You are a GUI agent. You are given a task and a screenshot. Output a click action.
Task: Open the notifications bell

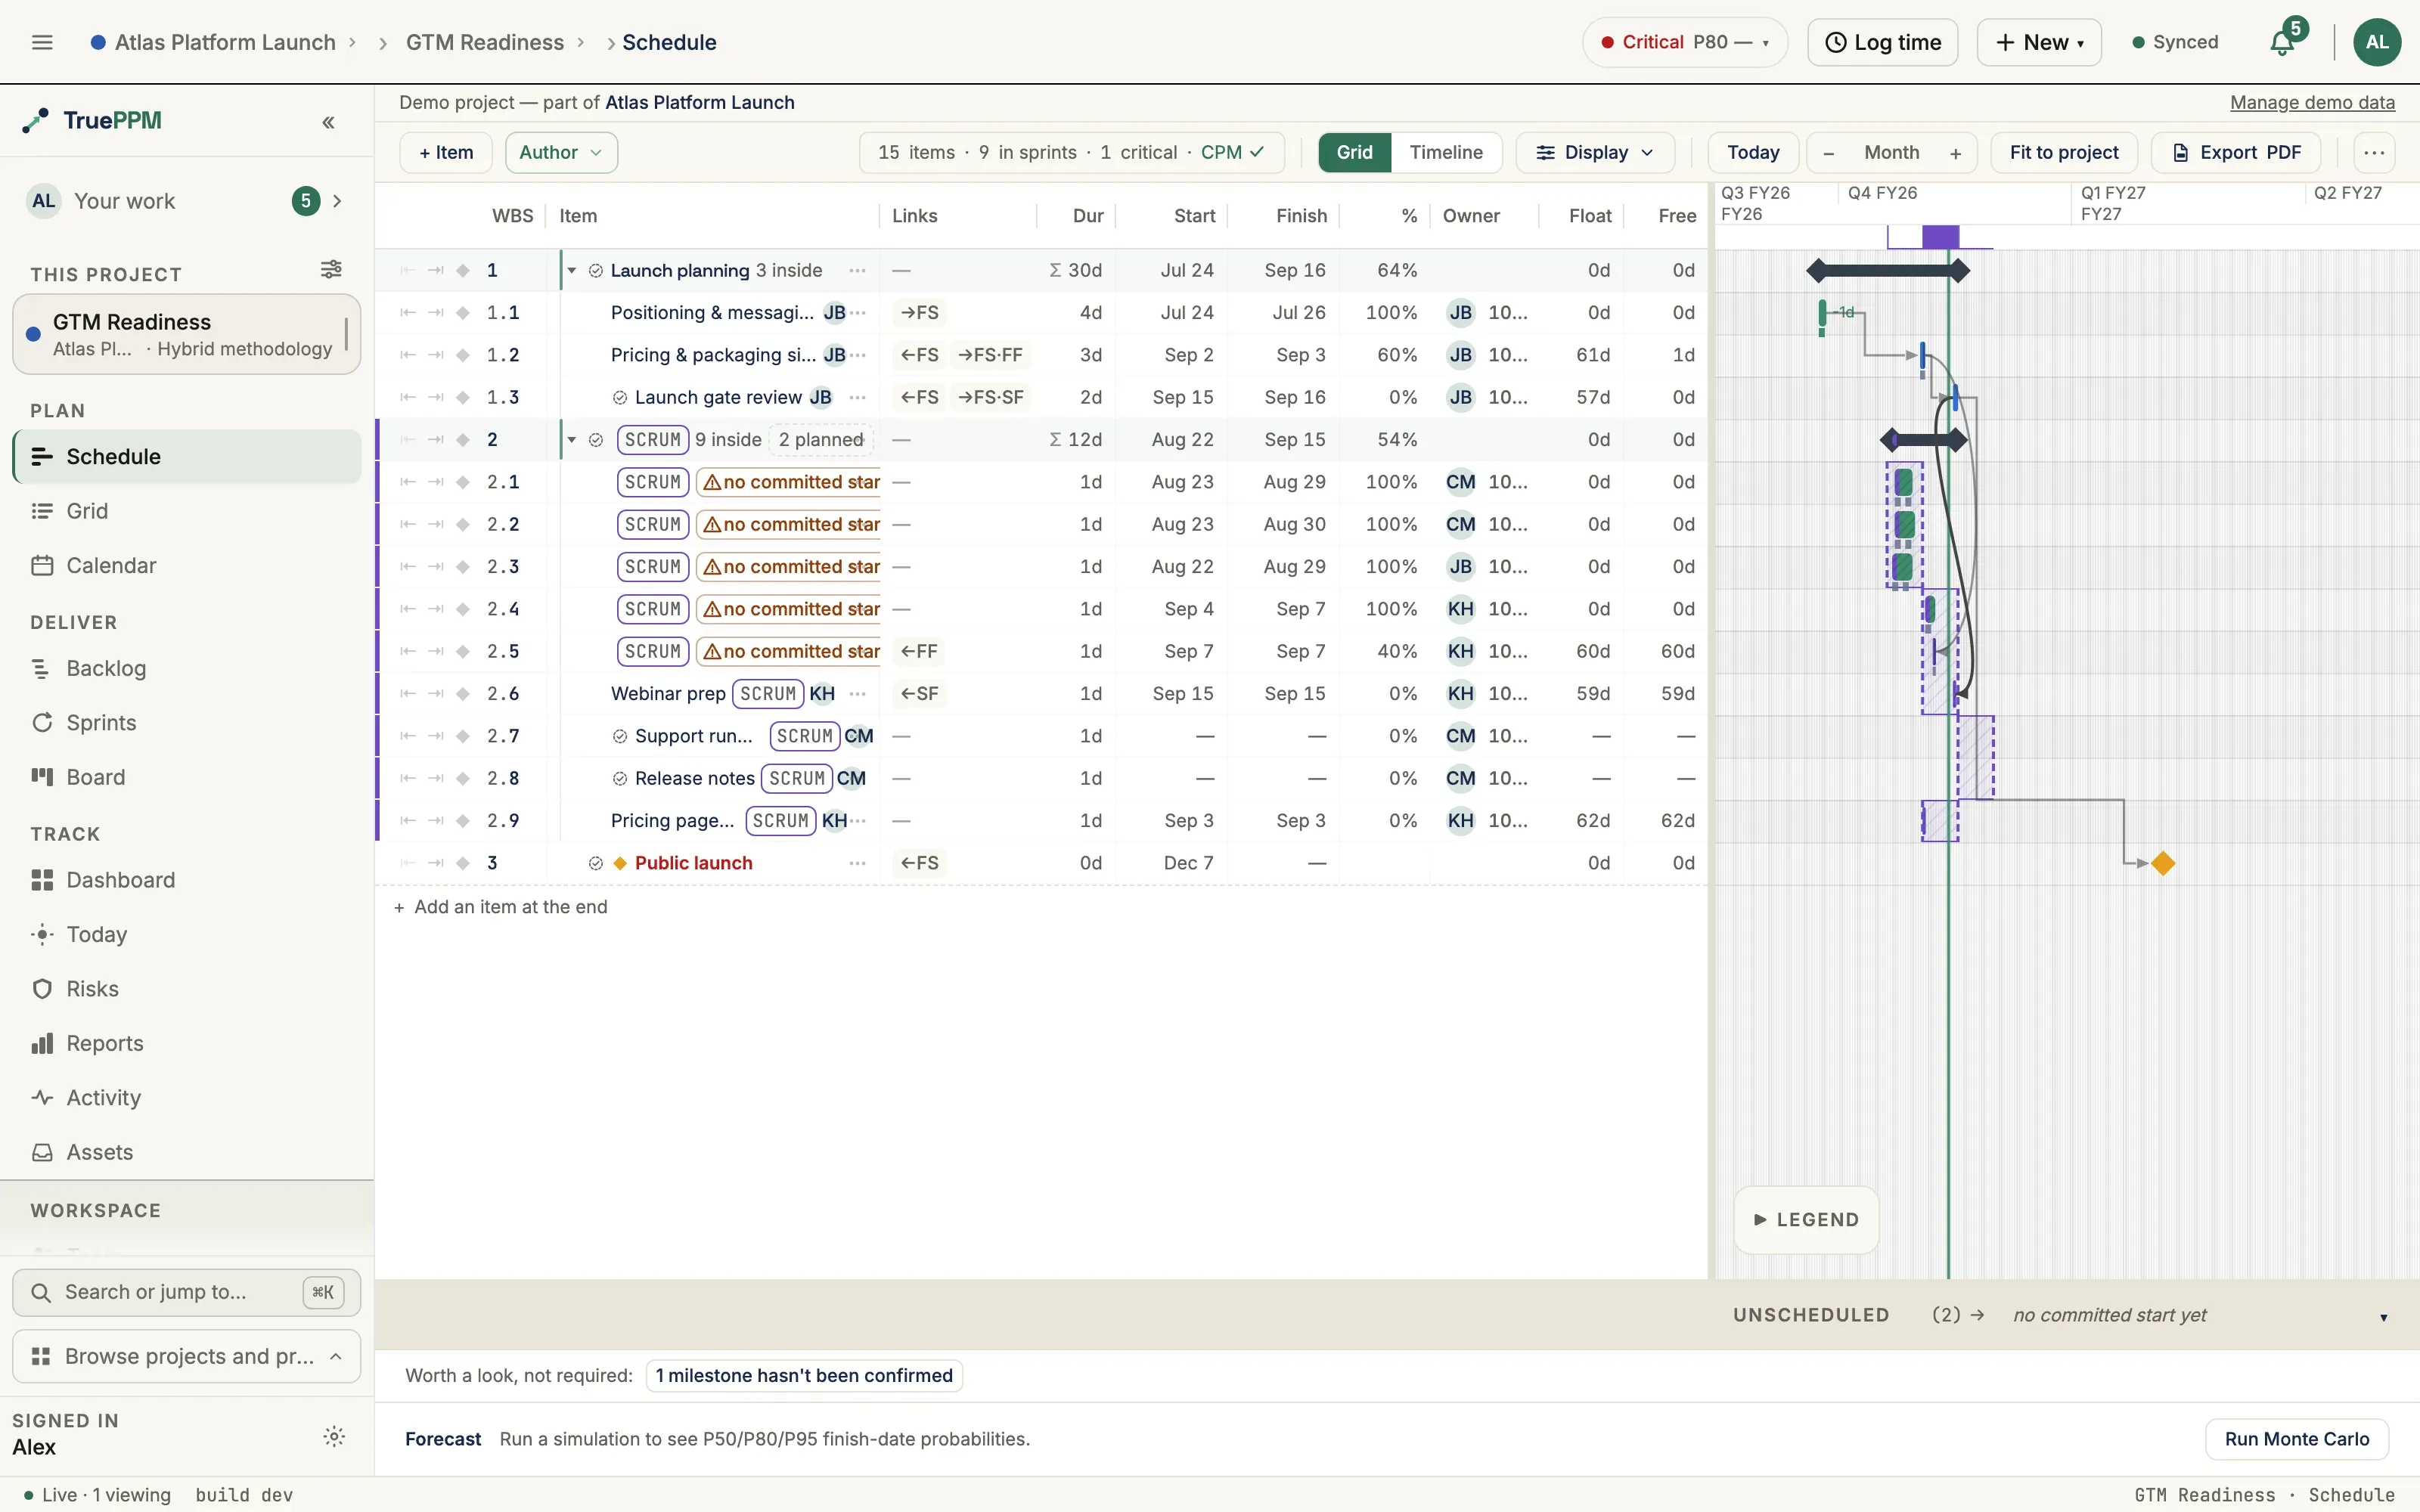(x=2281, y=42)
